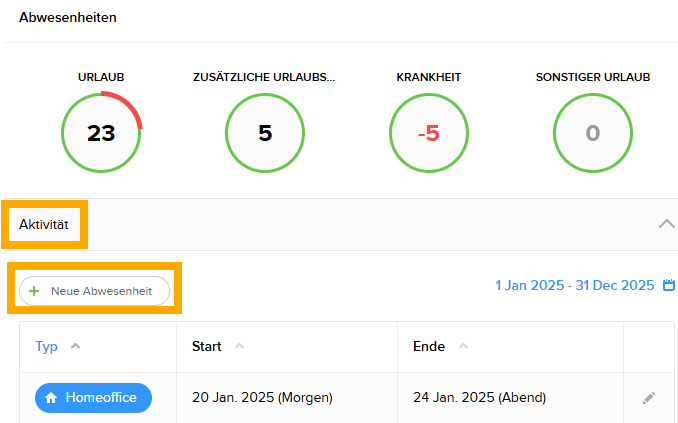The image size is (678, 423).
Task: Click the house icon in the Homeoffice badge
Action: pyautogui.click(x=51, y=398)
